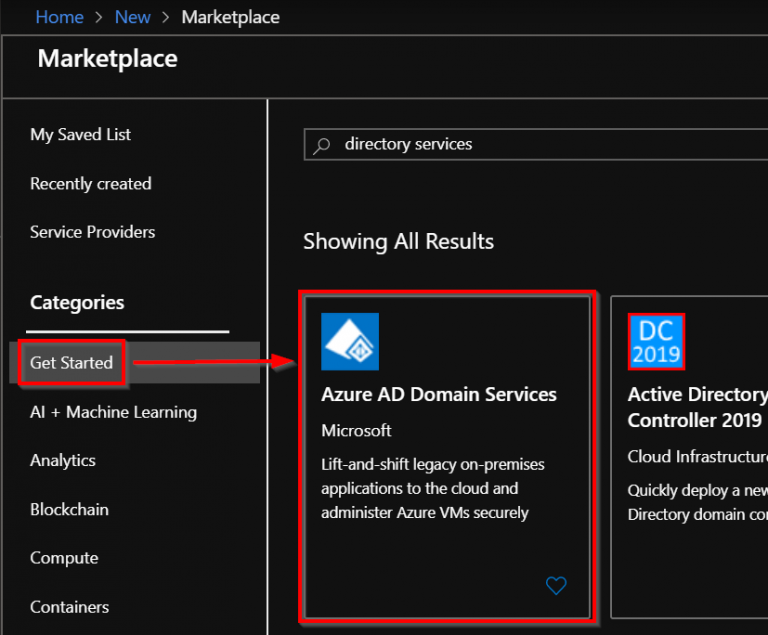Select the Blockchain category
Screen dimensions: 768x635
click(x=69, y=510)
